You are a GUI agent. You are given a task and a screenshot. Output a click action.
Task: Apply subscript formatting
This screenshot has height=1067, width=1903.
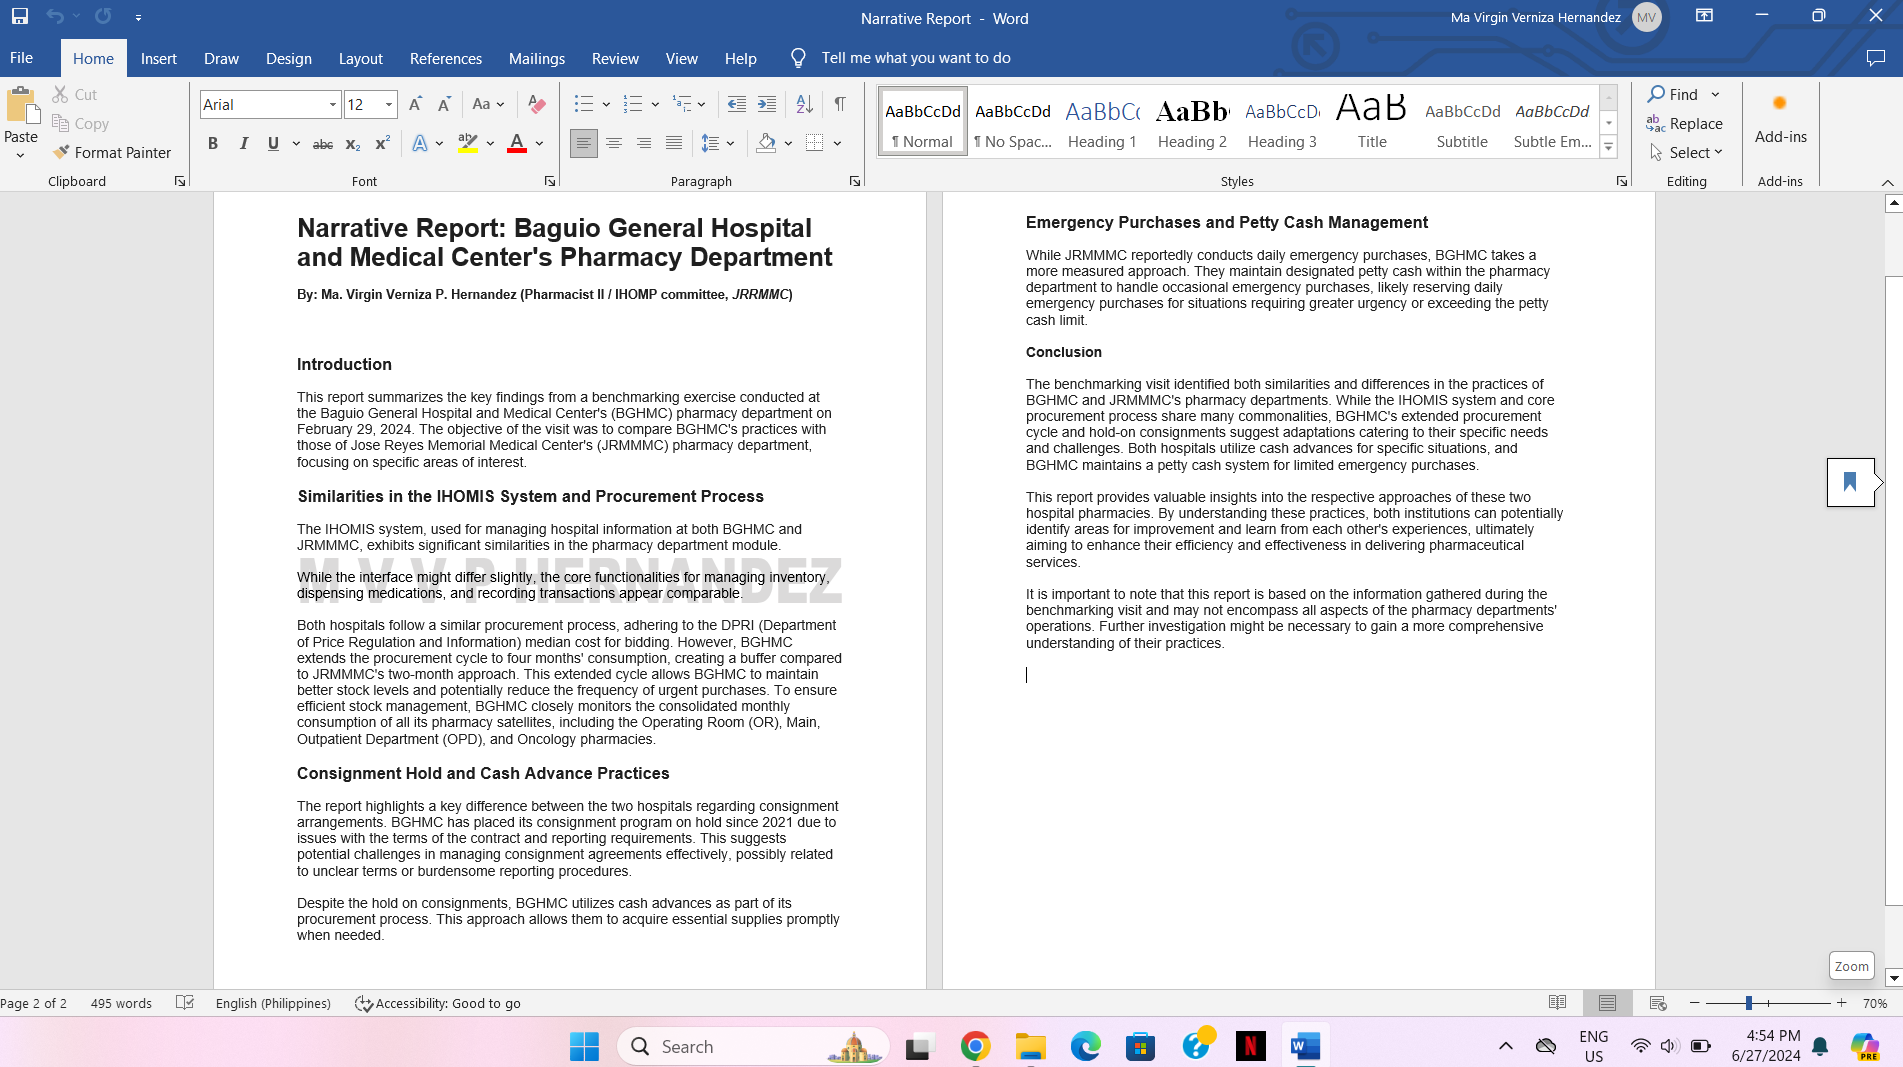[x=352, y=144]
